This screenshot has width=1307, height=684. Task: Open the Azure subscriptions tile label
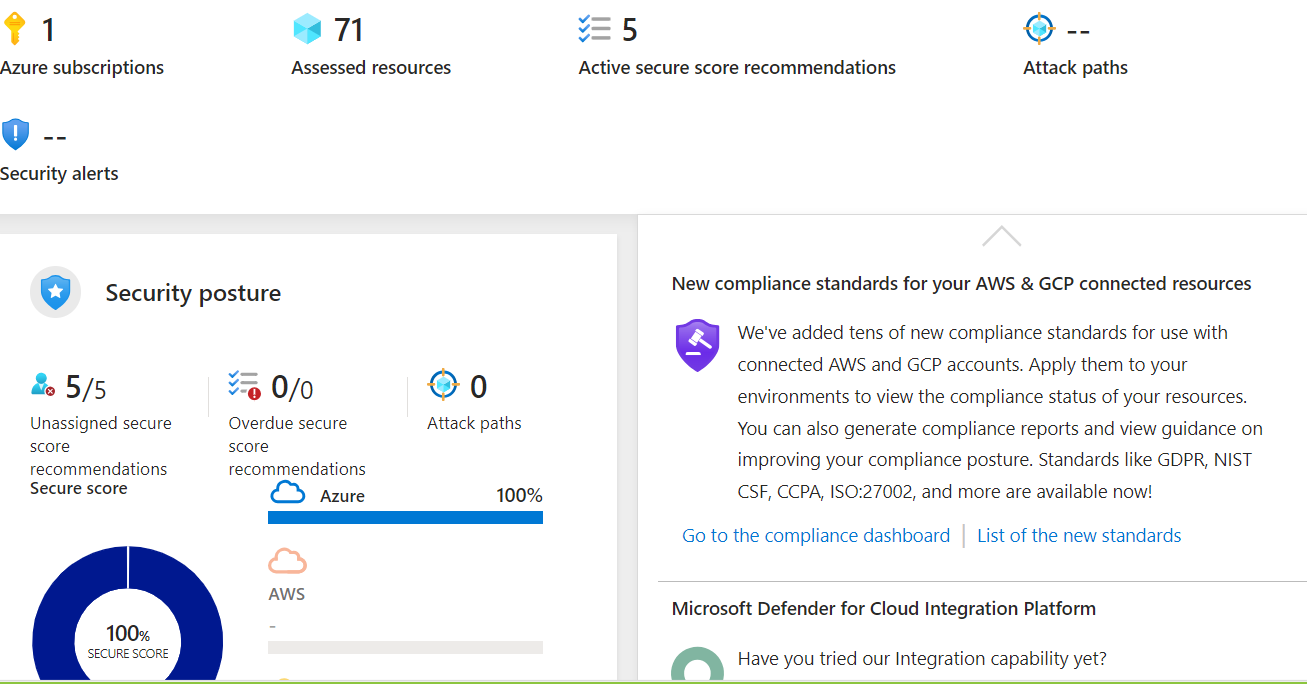tap(82, 68)
